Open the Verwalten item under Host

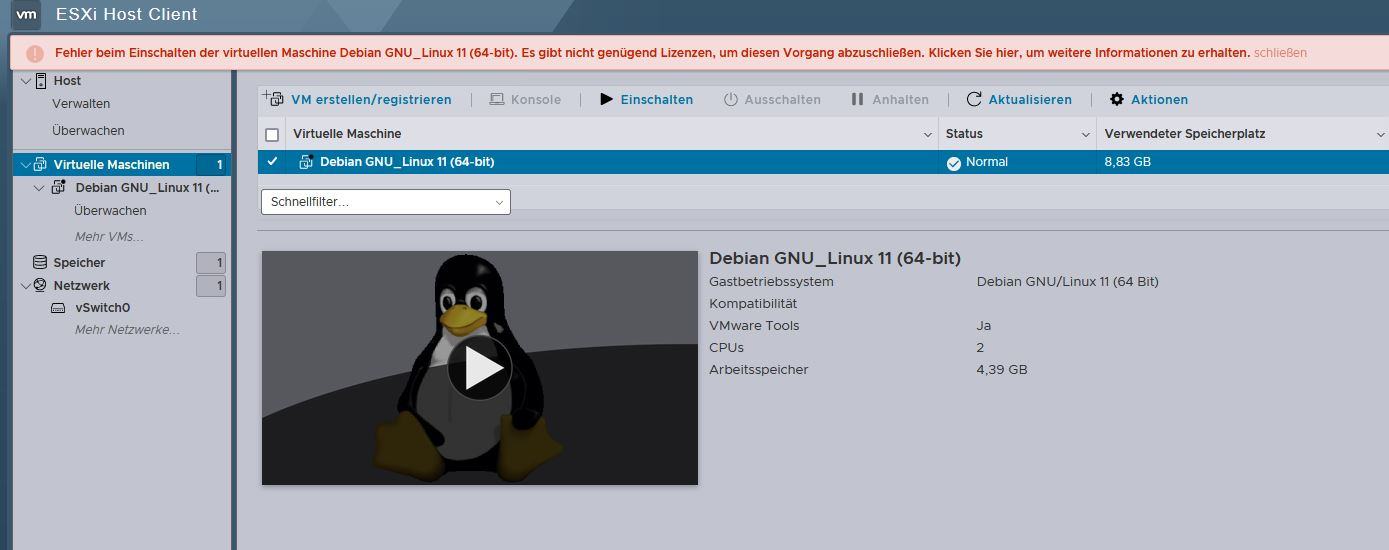[81, 104]
